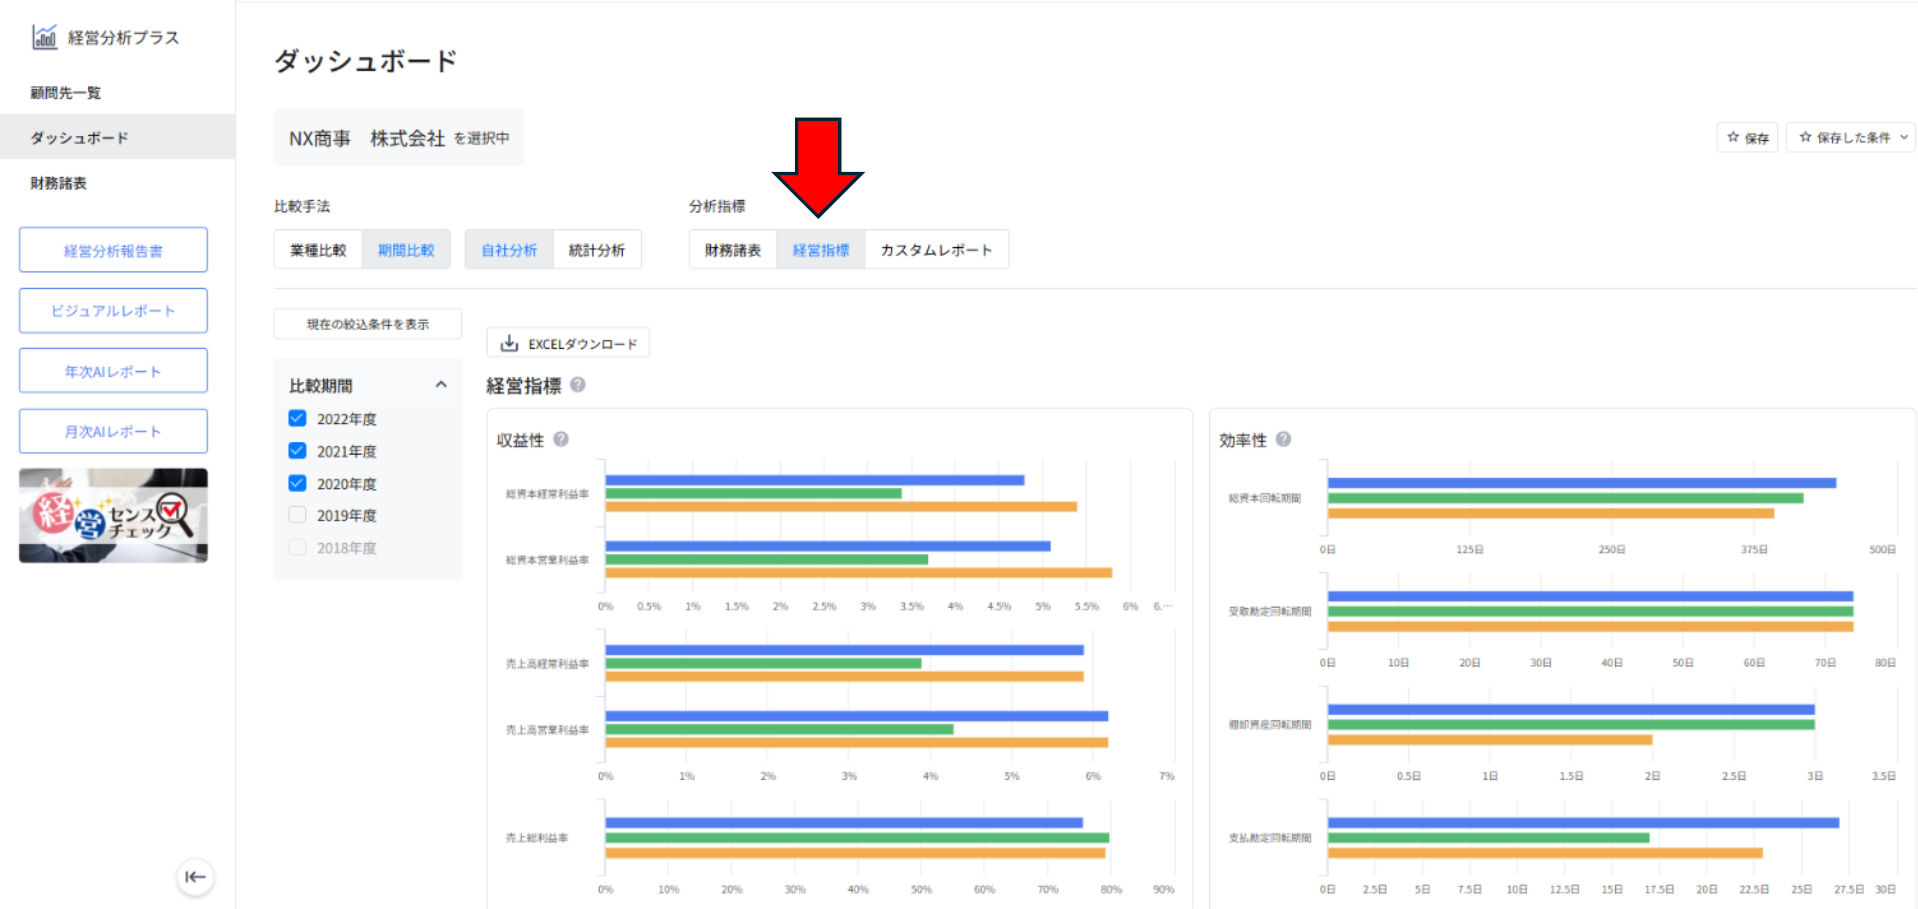The height and width of the screenshot is (909, 1918).
Task: Collapse the 比較期間 panel
Action: click(441, 385)
